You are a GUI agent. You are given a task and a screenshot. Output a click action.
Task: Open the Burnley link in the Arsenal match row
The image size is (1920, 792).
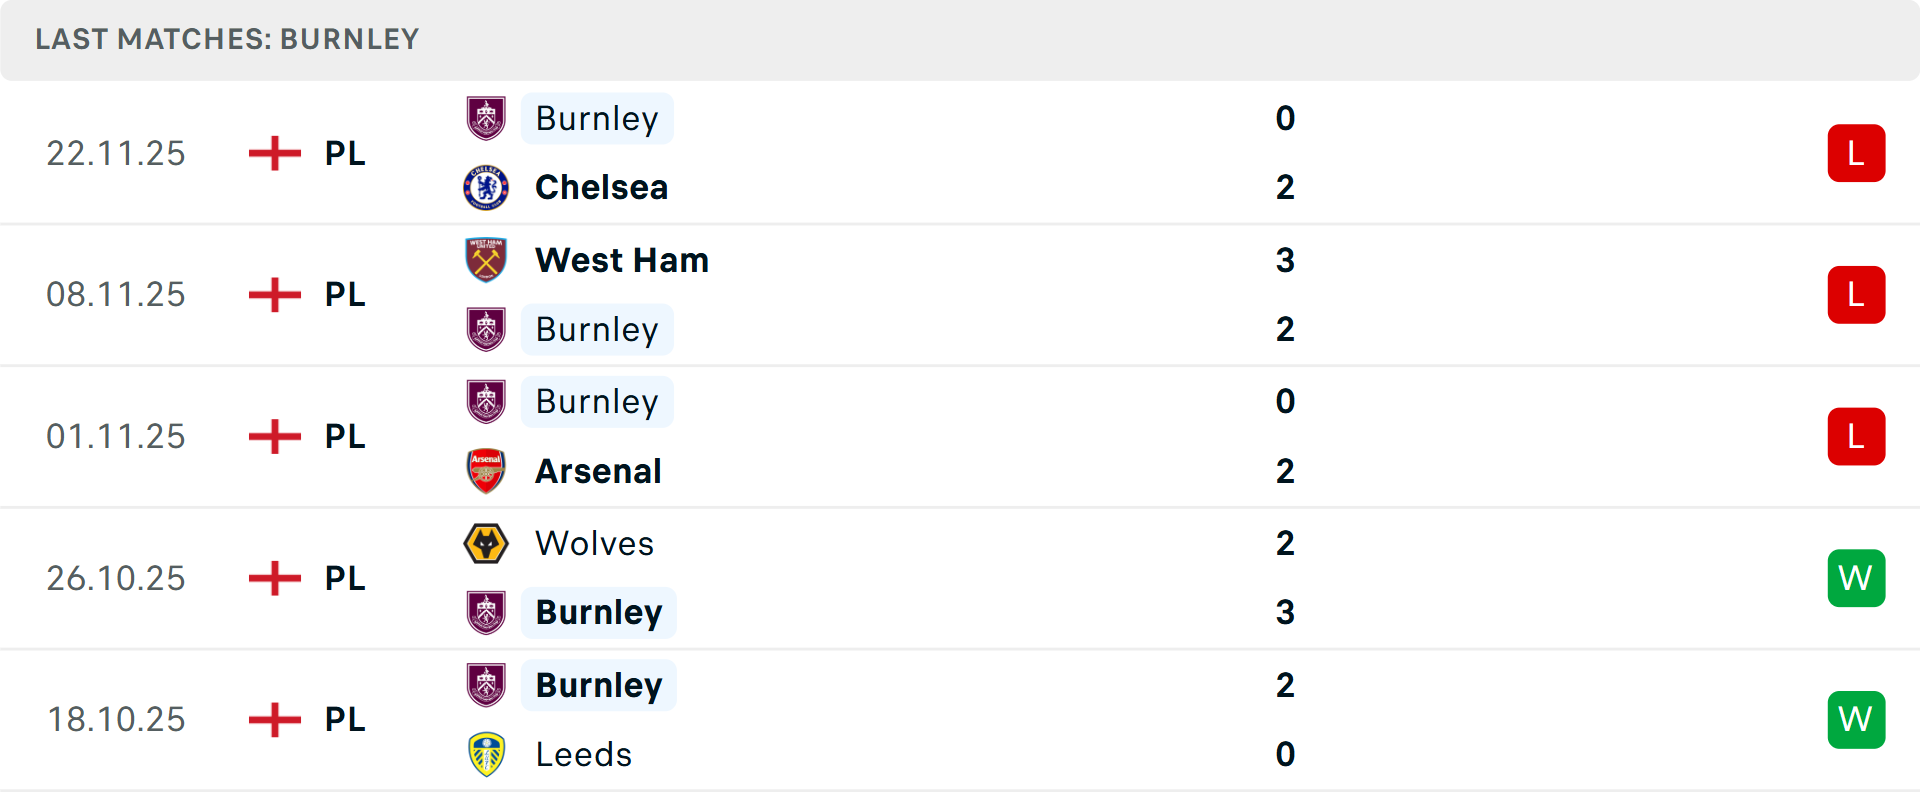tap(597, 402)
